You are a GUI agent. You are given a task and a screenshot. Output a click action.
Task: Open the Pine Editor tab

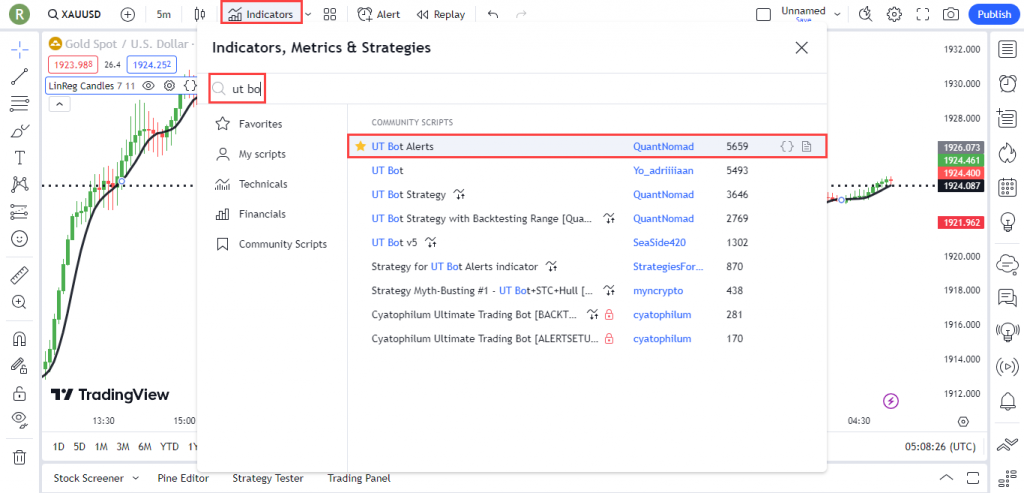pyautogui.click(x=184, y=478)
